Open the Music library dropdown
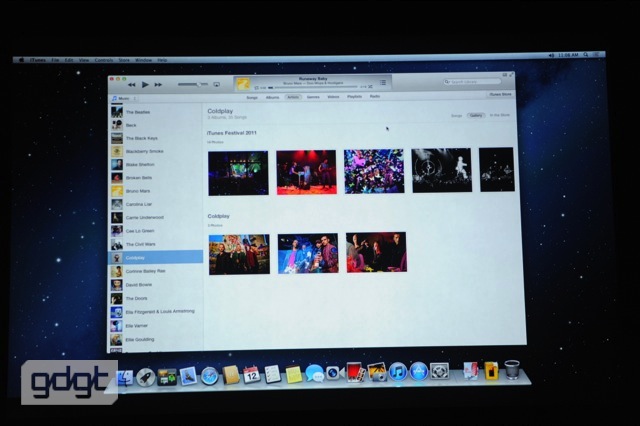Viewport: 640px width, 426px height. pyautogui.click(x=124, y=98)
